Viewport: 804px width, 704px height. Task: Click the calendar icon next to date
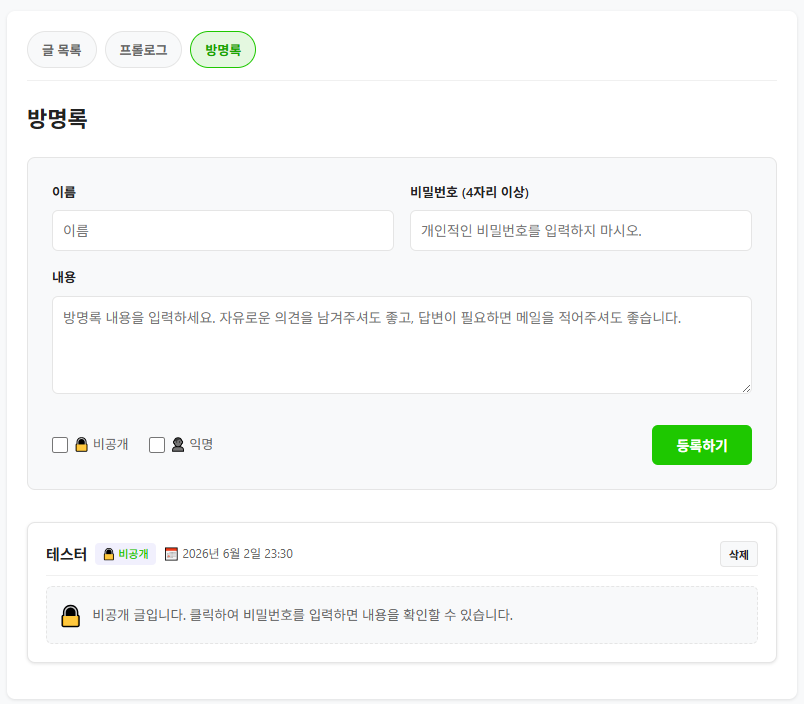(171, 554)
